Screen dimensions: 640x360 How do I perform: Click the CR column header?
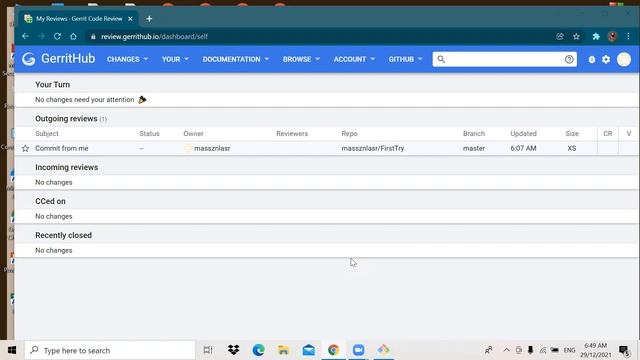[608, 134]
